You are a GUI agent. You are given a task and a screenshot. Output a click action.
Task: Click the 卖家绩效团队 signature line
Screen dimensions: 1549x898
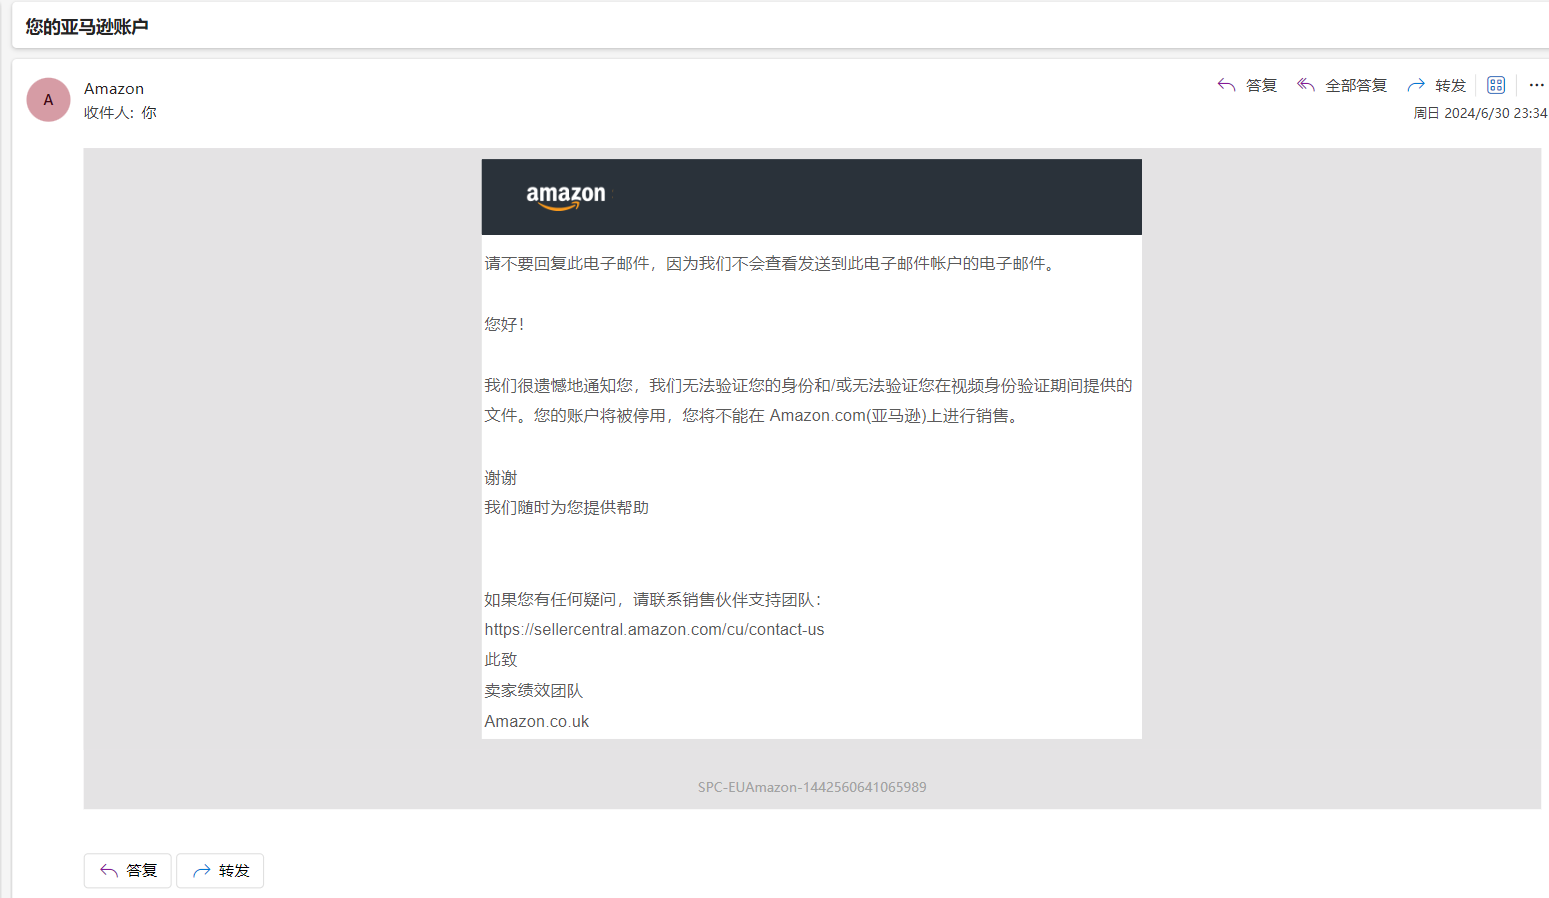coord(533,690)
